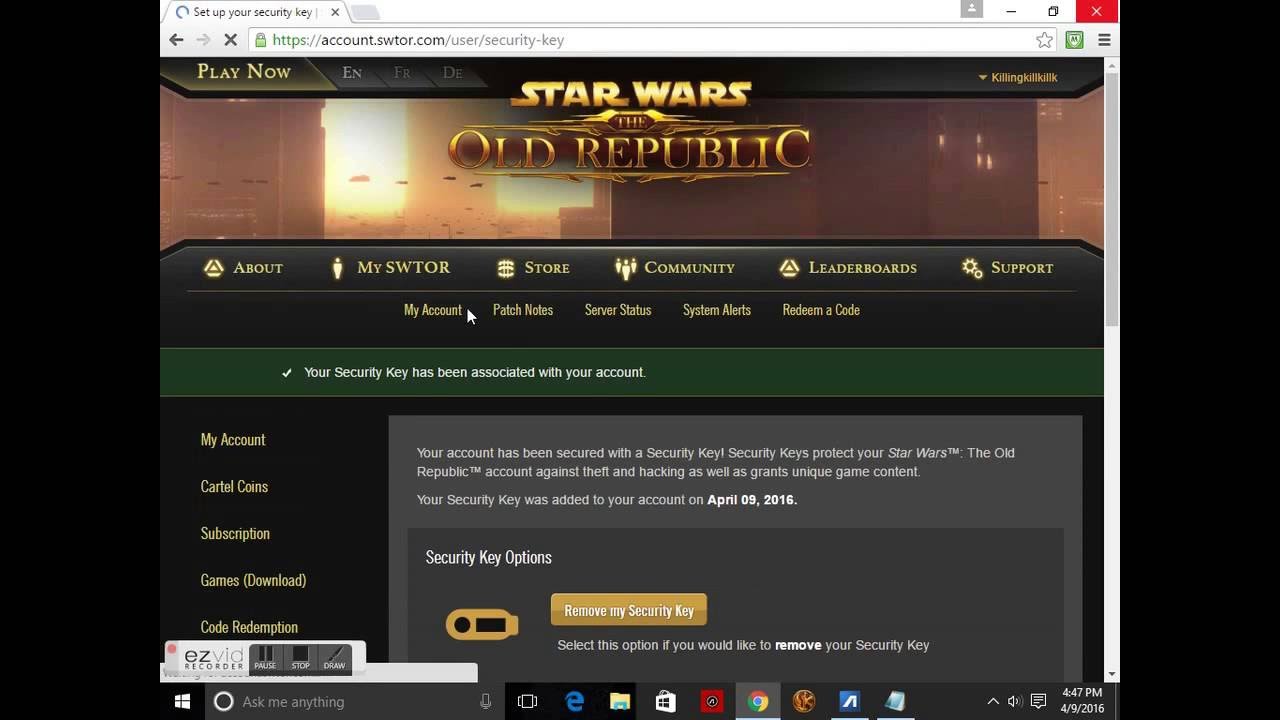Click Cortana microphone icon
The image size is (1280, 720).
pos(485,702)
